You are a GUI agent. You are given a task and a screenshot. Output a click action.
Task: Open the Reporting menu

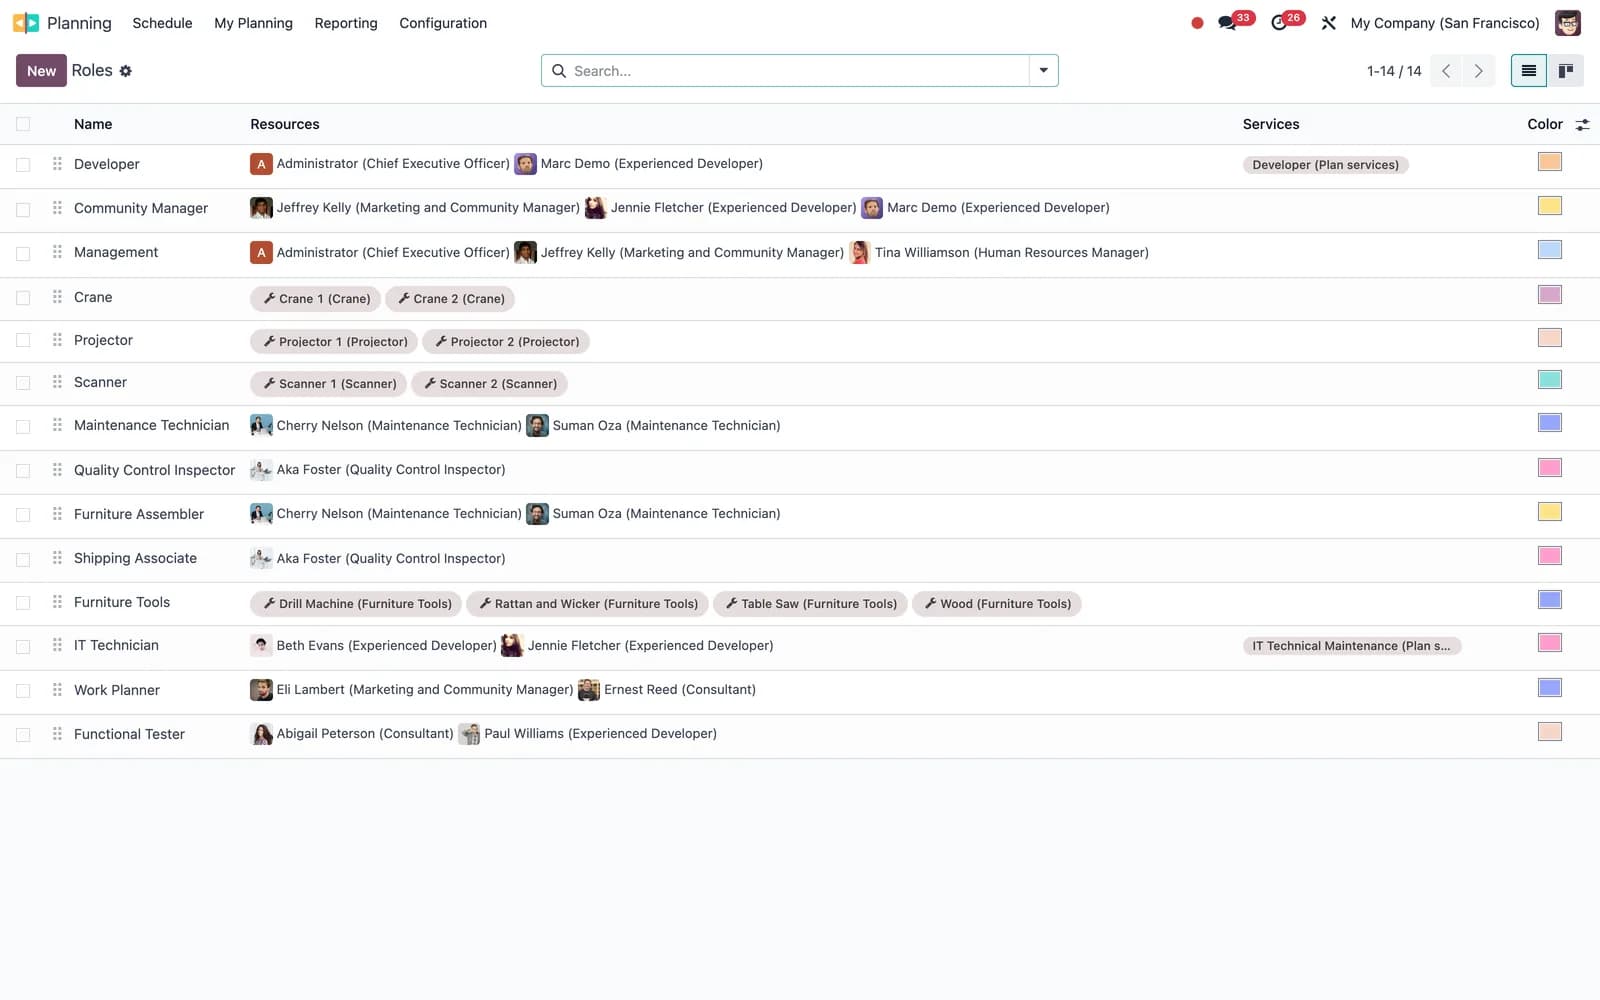[346, 23]
